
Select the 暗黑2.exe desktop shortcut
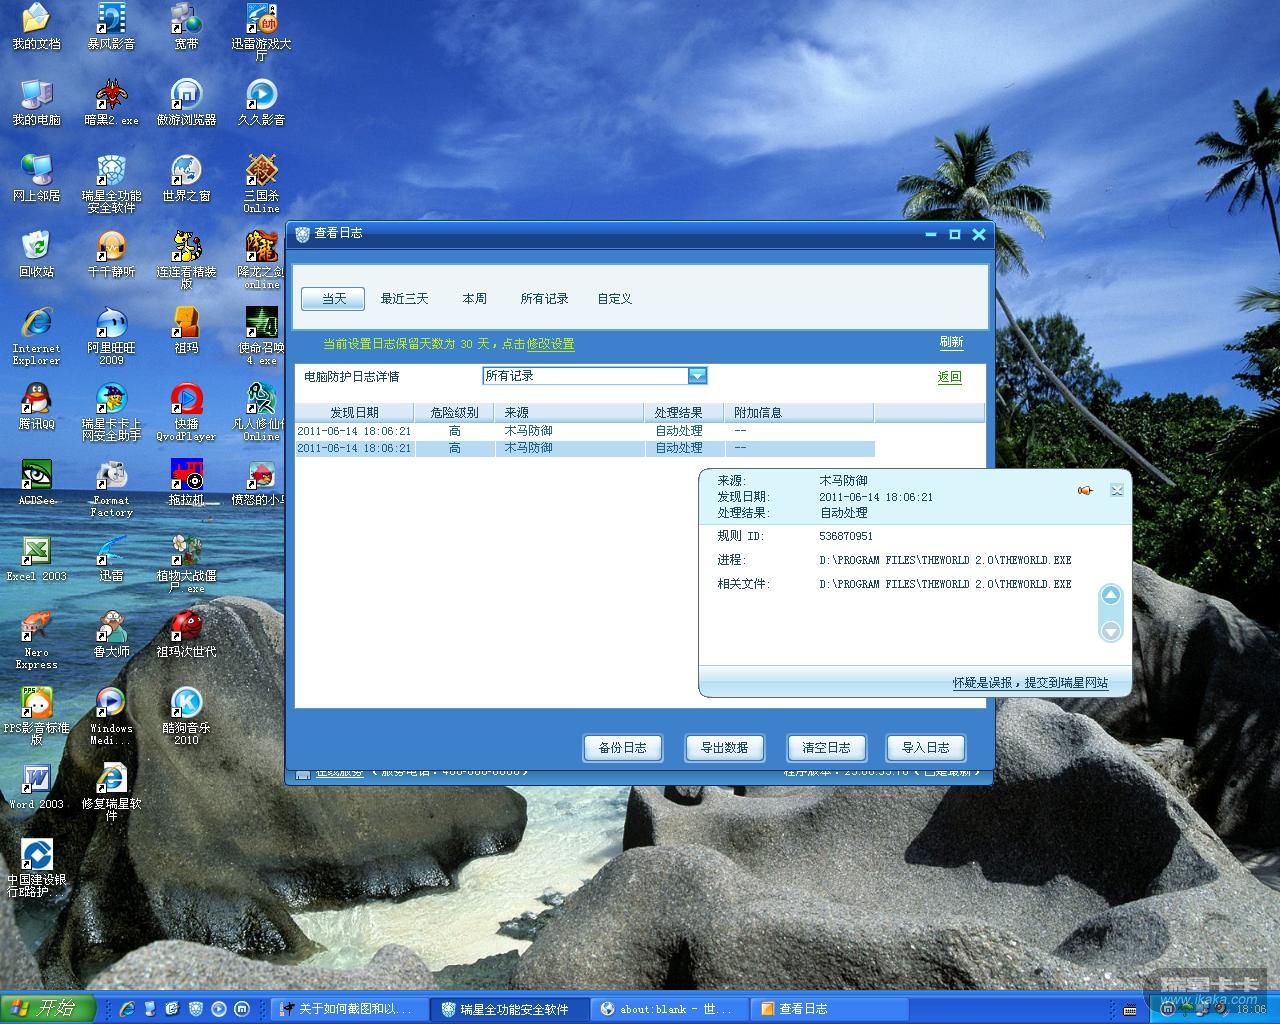click(111, 102)
